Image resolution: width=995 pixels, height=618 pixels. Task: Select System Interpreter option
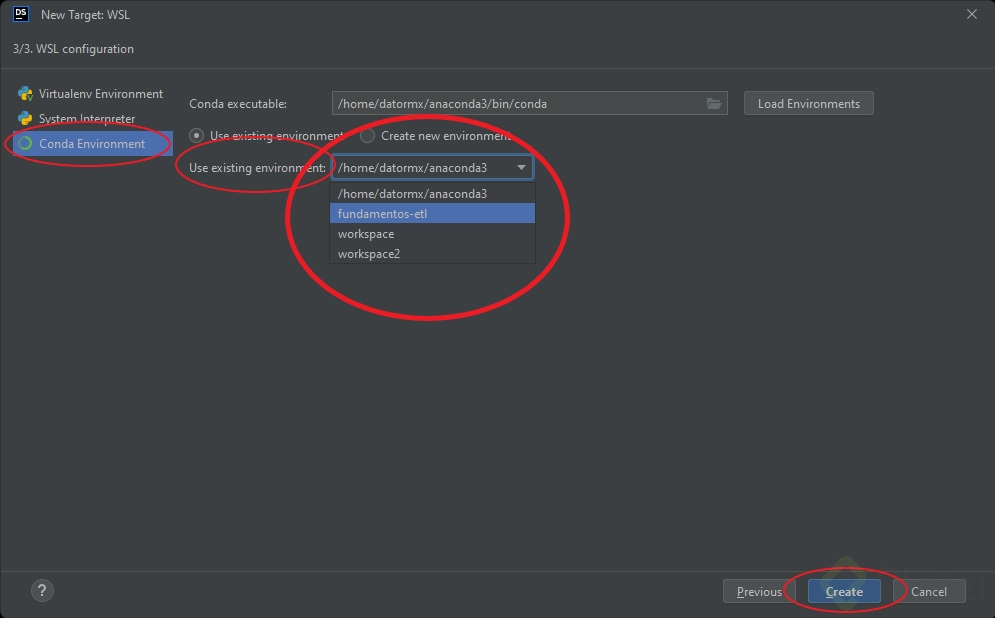[93, 119]
